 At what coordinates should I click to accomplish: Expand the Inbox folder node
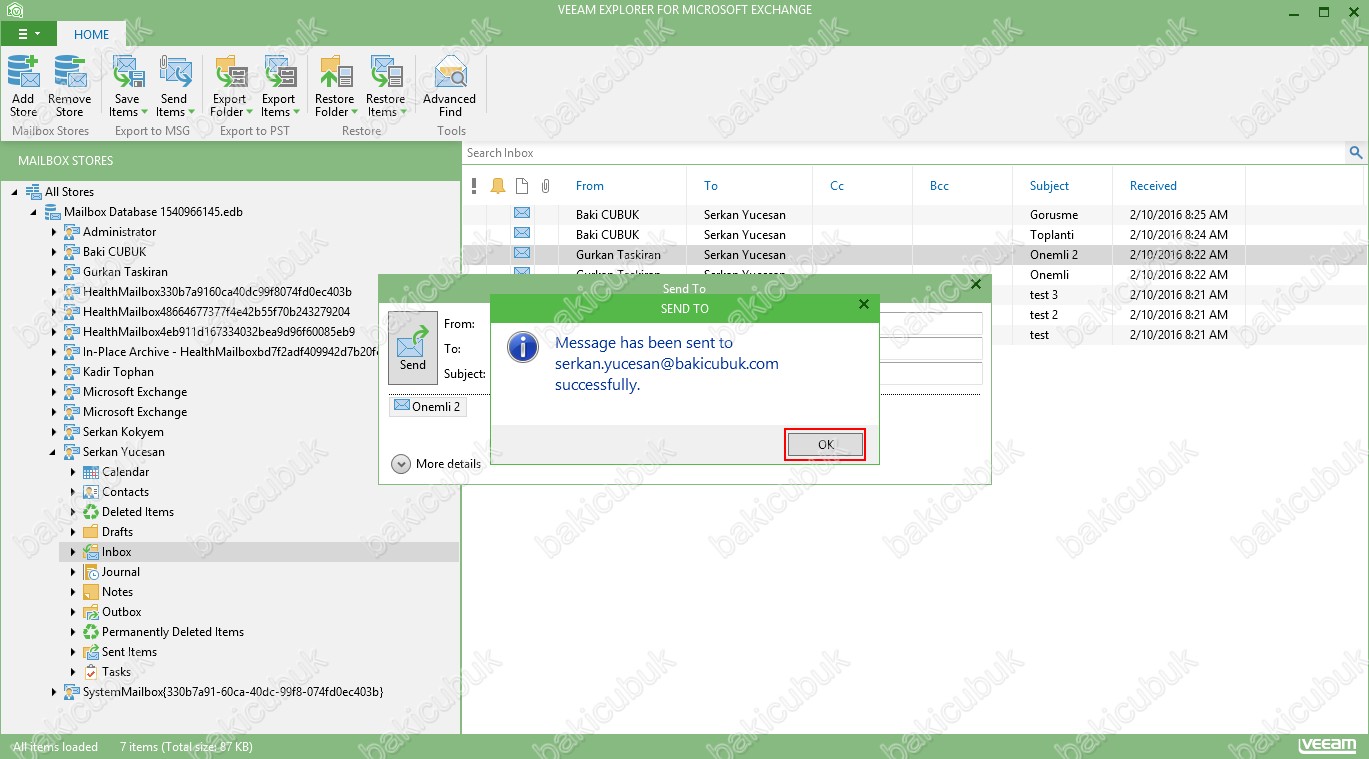(x=73, y=552)
